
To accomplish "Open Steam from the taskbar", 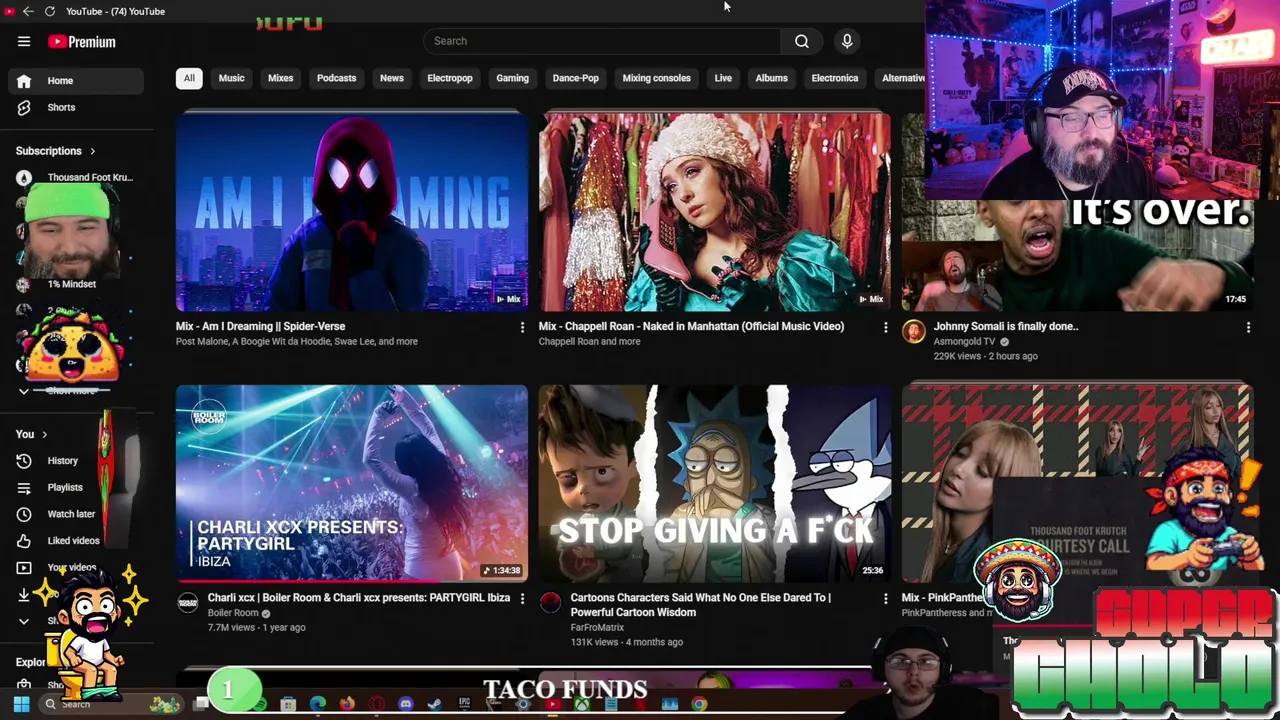I will coord(435,704).
